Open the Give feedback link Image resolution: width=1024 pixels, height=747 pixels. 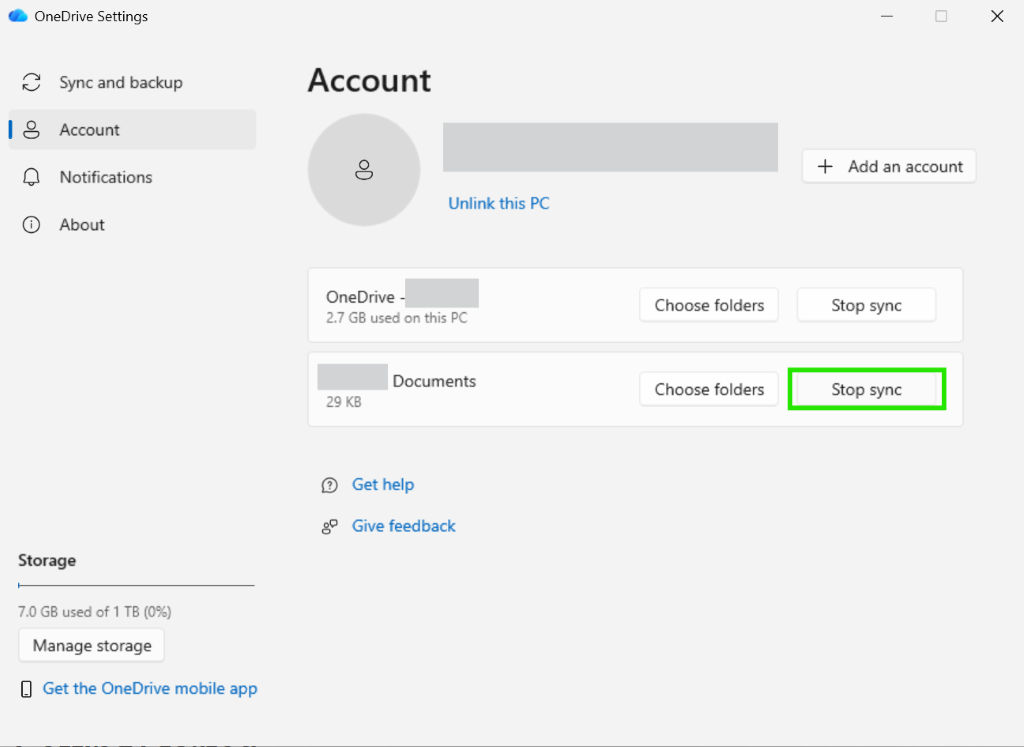tap(404, 526)
